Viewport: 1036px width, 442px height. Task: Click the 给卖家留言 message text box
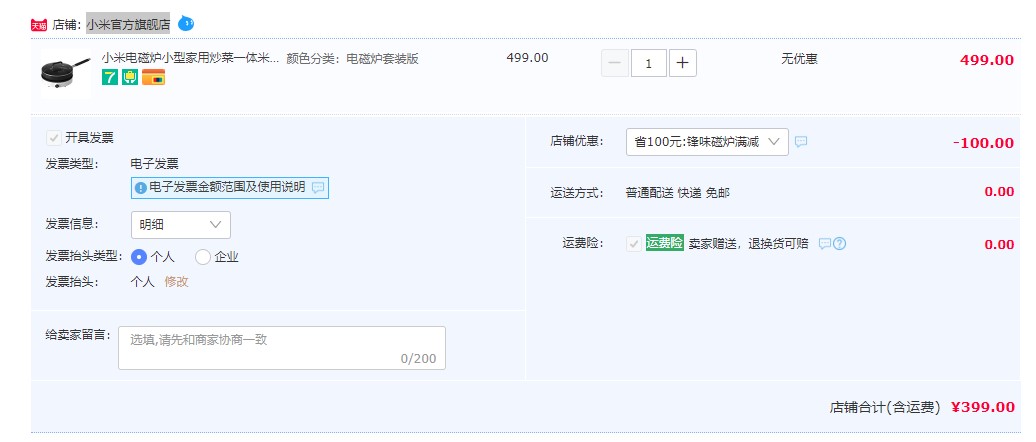click(x=281, y=348)
